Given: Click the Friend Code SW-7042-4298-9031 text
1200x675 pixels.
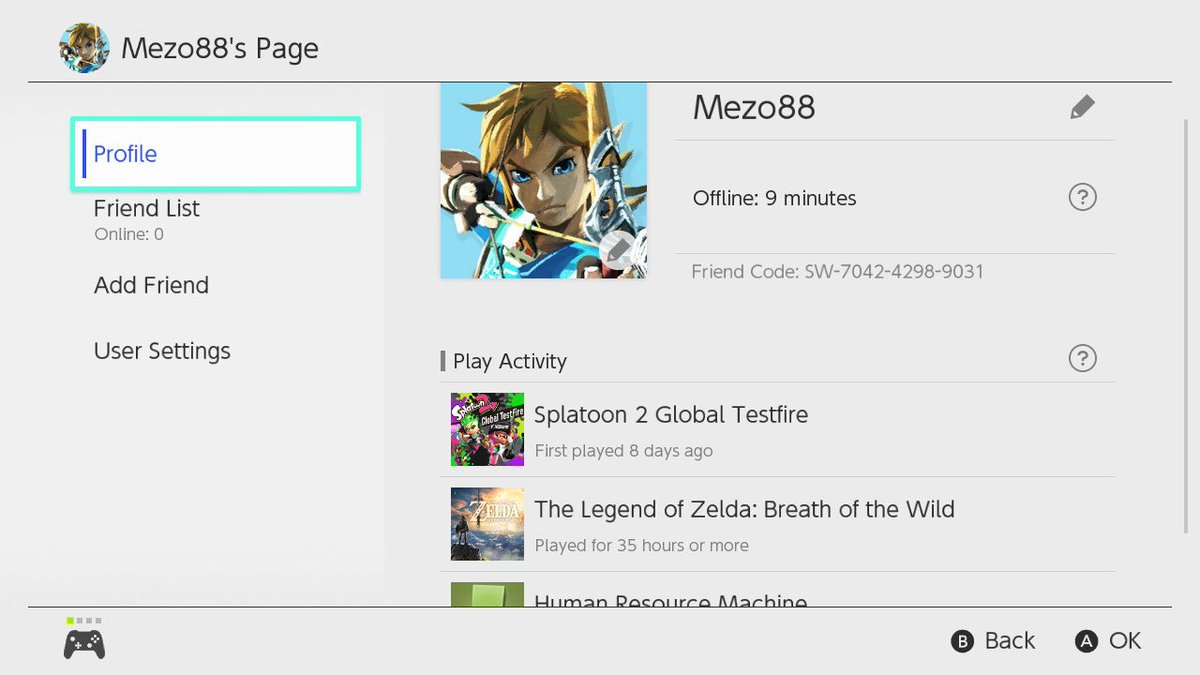Looking at the screenshot, I should [837, 271].
